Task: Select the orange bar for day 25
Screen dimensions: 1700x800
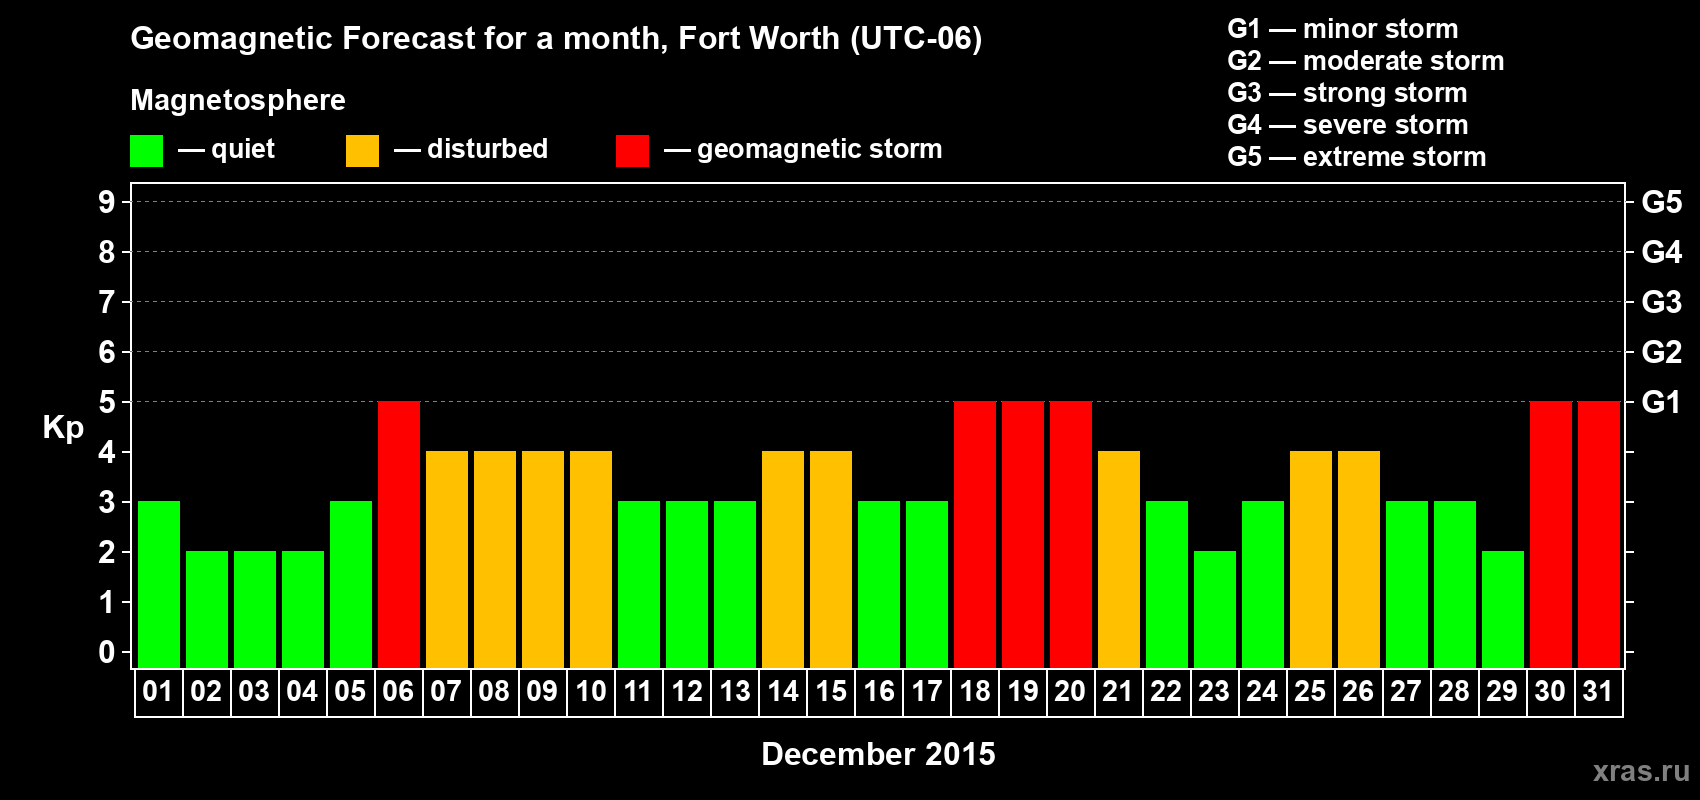Action: click(x=1311, y=559)
